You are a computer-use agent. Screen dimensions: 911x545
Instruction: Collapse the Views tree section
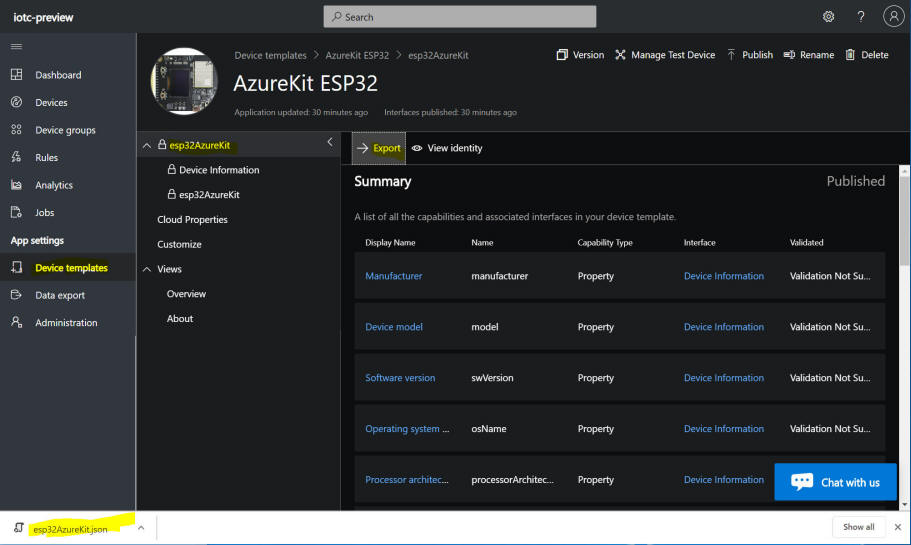(147, 269)
